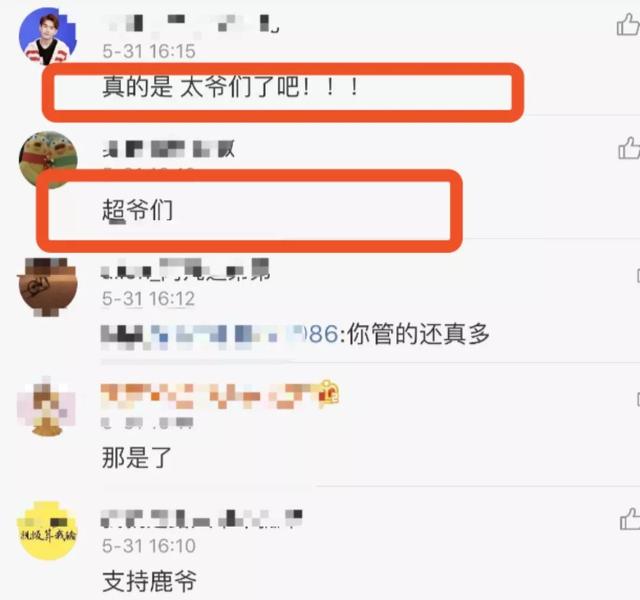Select the reply text "你管的还真多"

click(418, 335)
